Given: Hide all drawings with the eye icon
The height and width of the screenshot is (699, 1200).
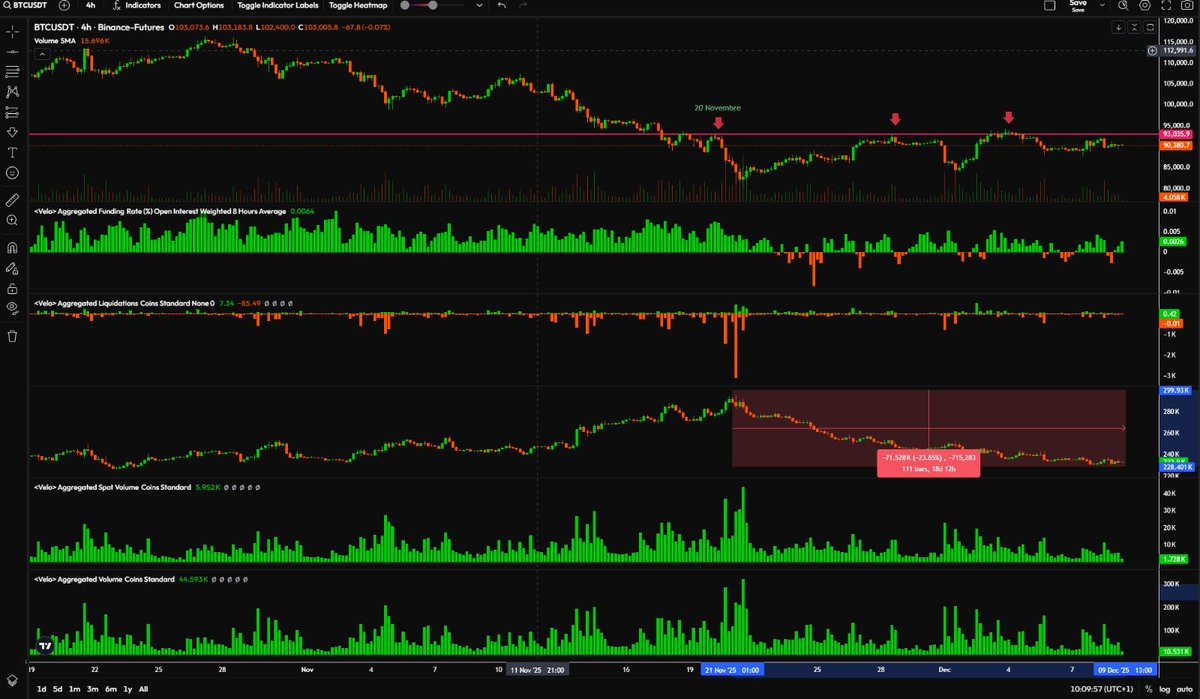Looking at the screenshot, I should pos(12,308).
